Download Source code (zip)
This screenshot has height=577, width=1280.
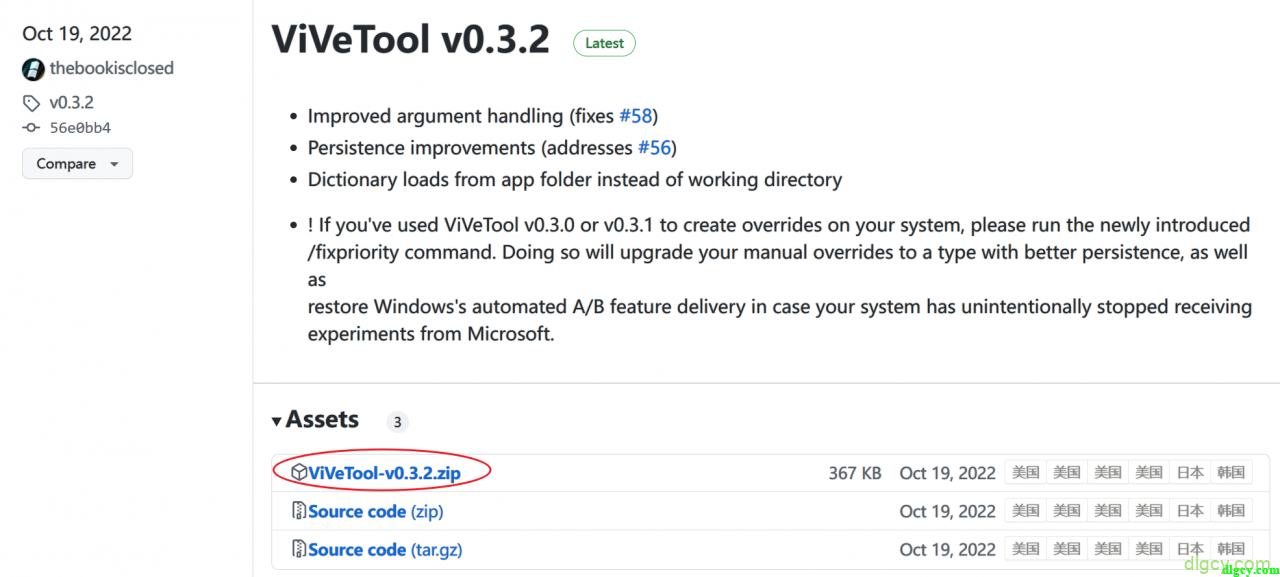[375, 511]
